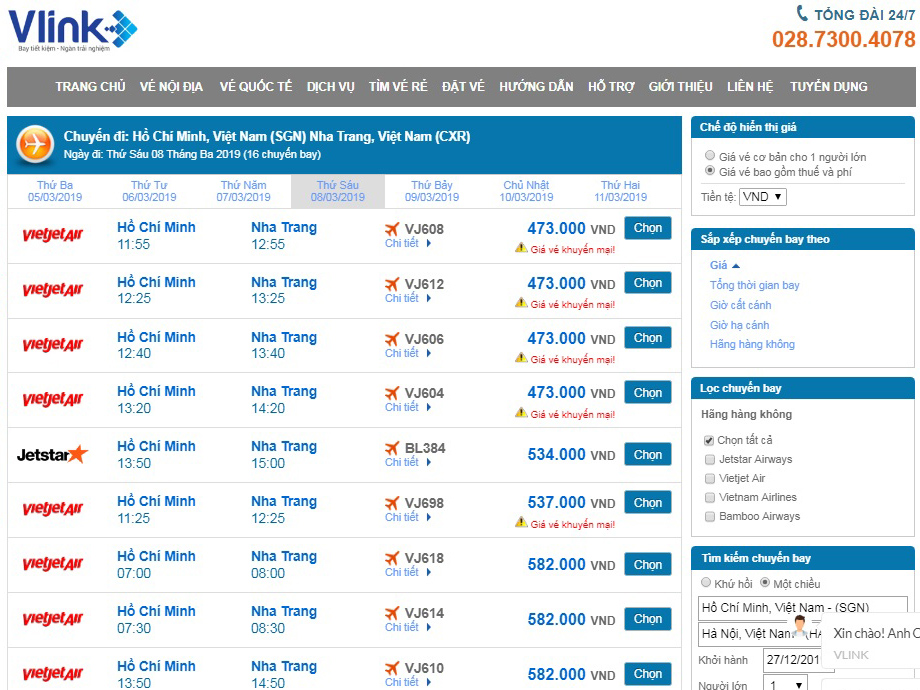Switch to the Thứ Bảy 09/03/2019 date tab
Viewport: 920px width, 690px height.
pos(432,191)
